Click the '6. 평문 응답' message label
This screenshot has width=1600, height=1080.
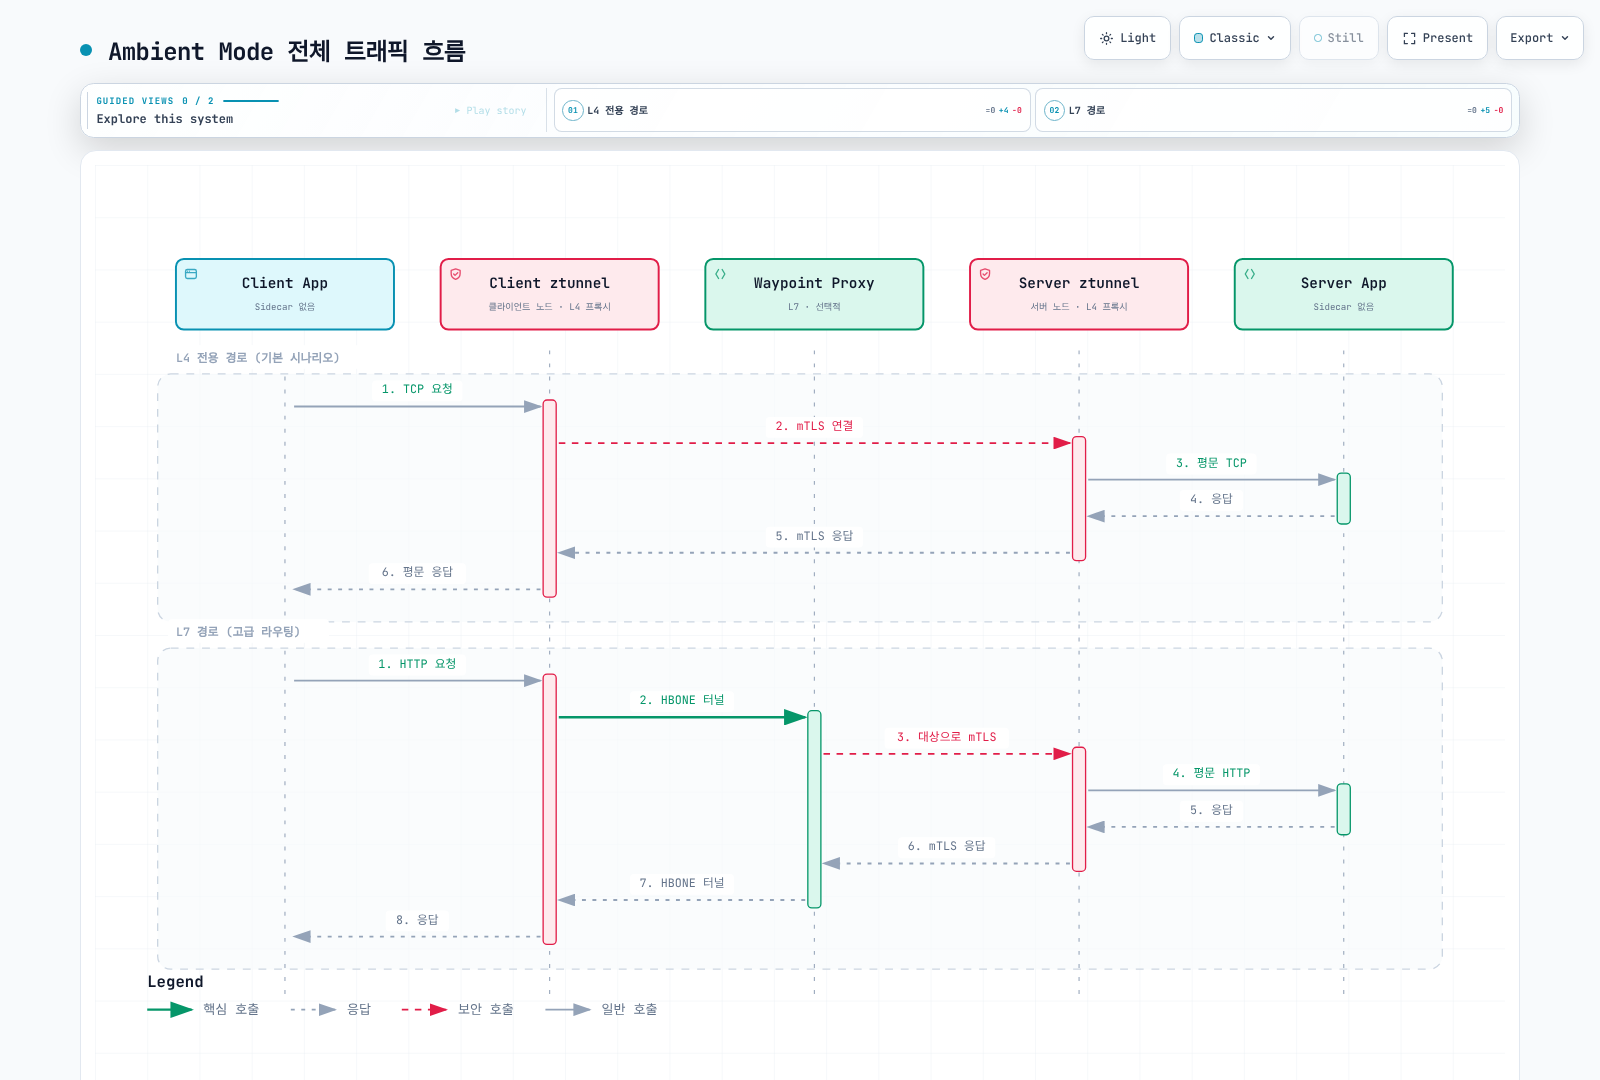[417, 572]
